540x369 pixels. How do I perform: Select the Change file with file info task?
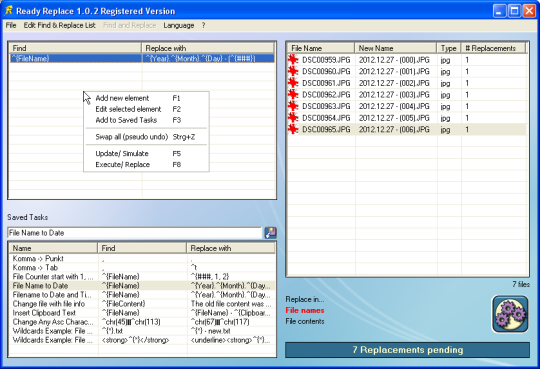tap(143, 304)
